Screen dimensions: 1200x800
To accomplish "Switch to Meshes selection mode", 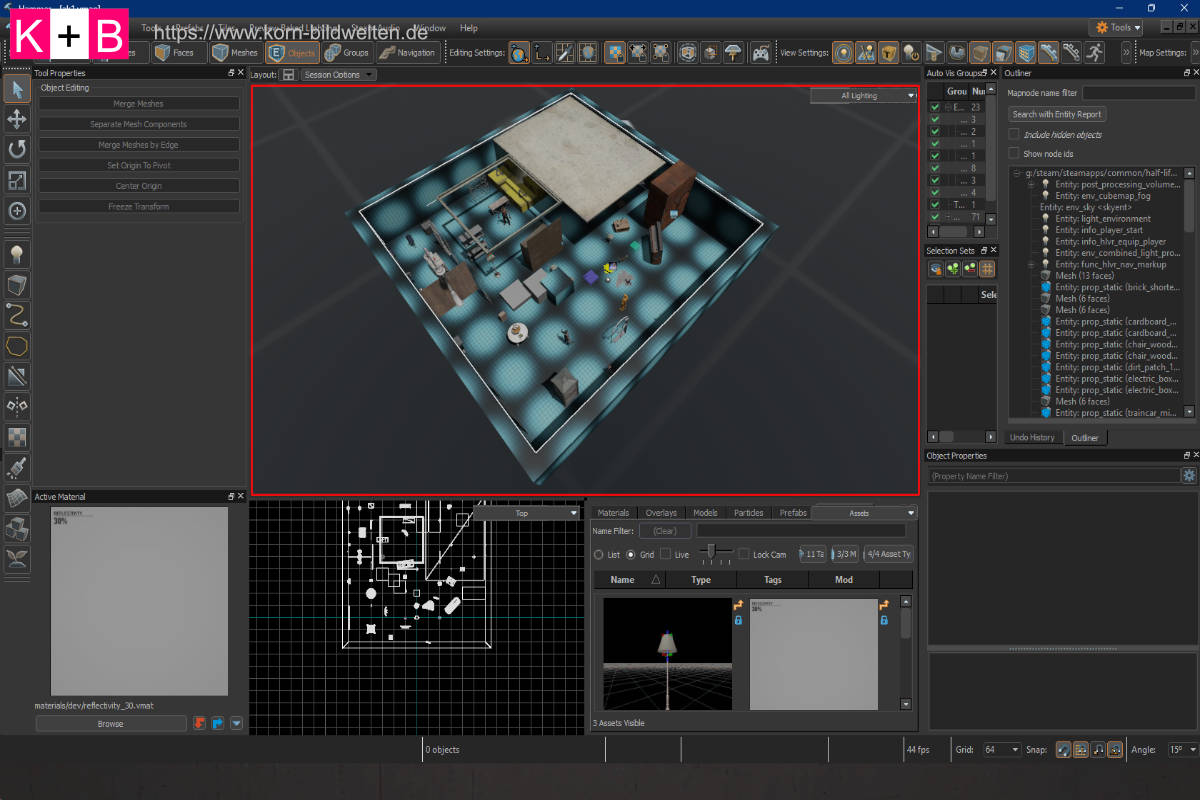I will coord(236,52).
